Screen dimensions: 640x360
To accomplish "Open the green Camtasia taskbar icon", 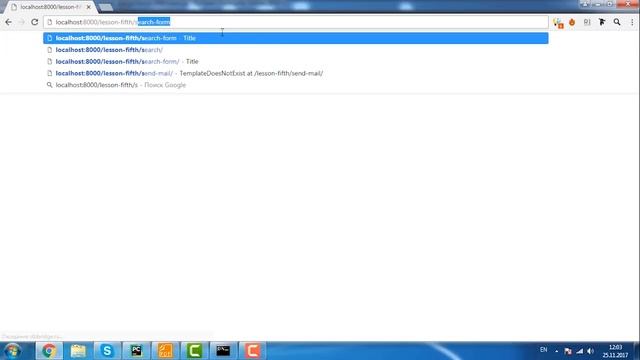I will (x=194, y=351).
